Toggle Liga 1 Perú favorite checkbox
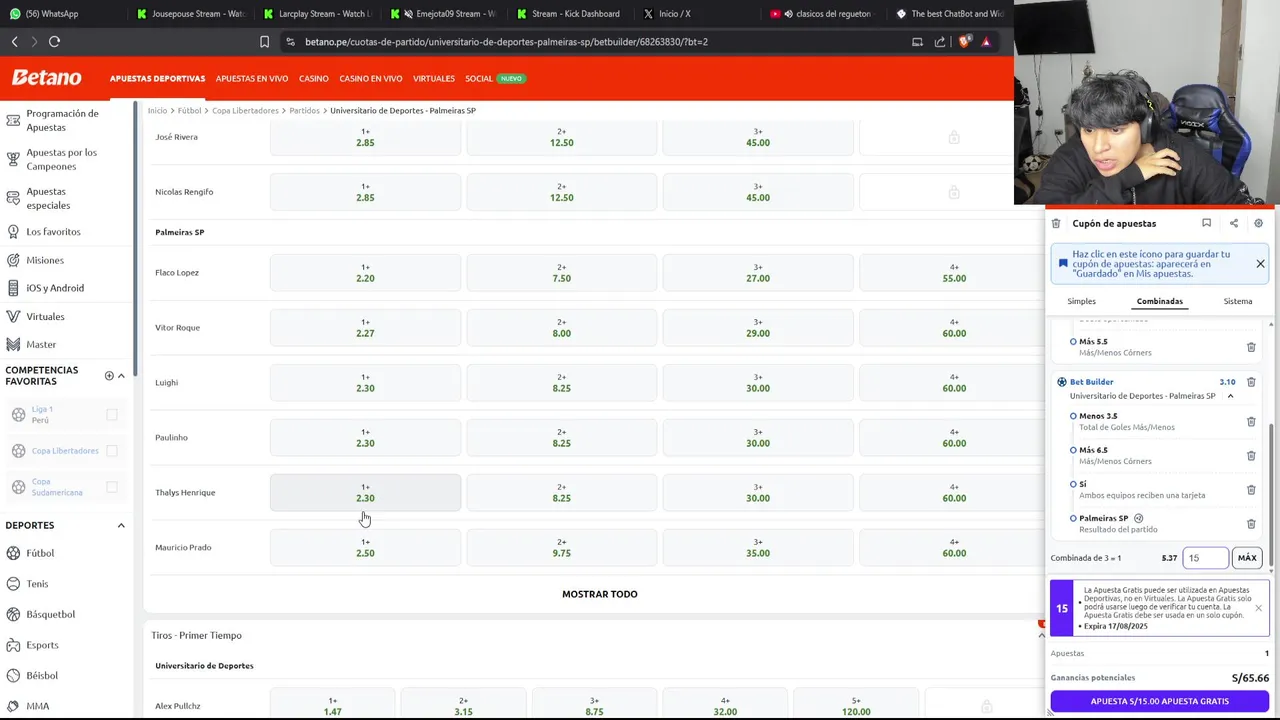 112,415
